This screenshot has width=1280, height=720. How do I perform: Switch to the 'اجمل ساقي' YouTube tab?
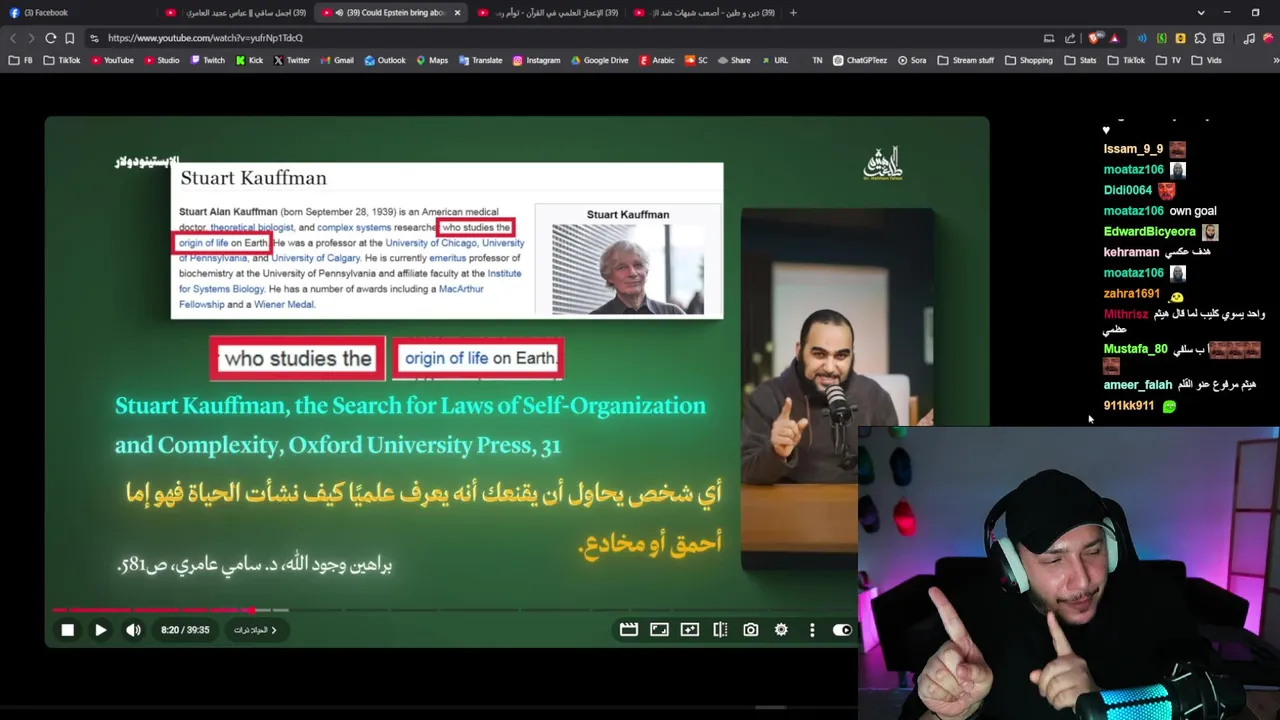[x=236, y=12]
